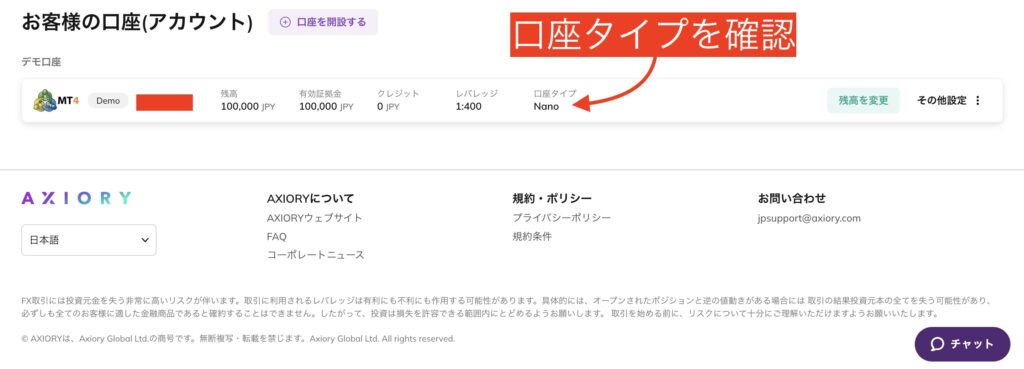Open the 日本語 language dropdown

click(89, 240)
